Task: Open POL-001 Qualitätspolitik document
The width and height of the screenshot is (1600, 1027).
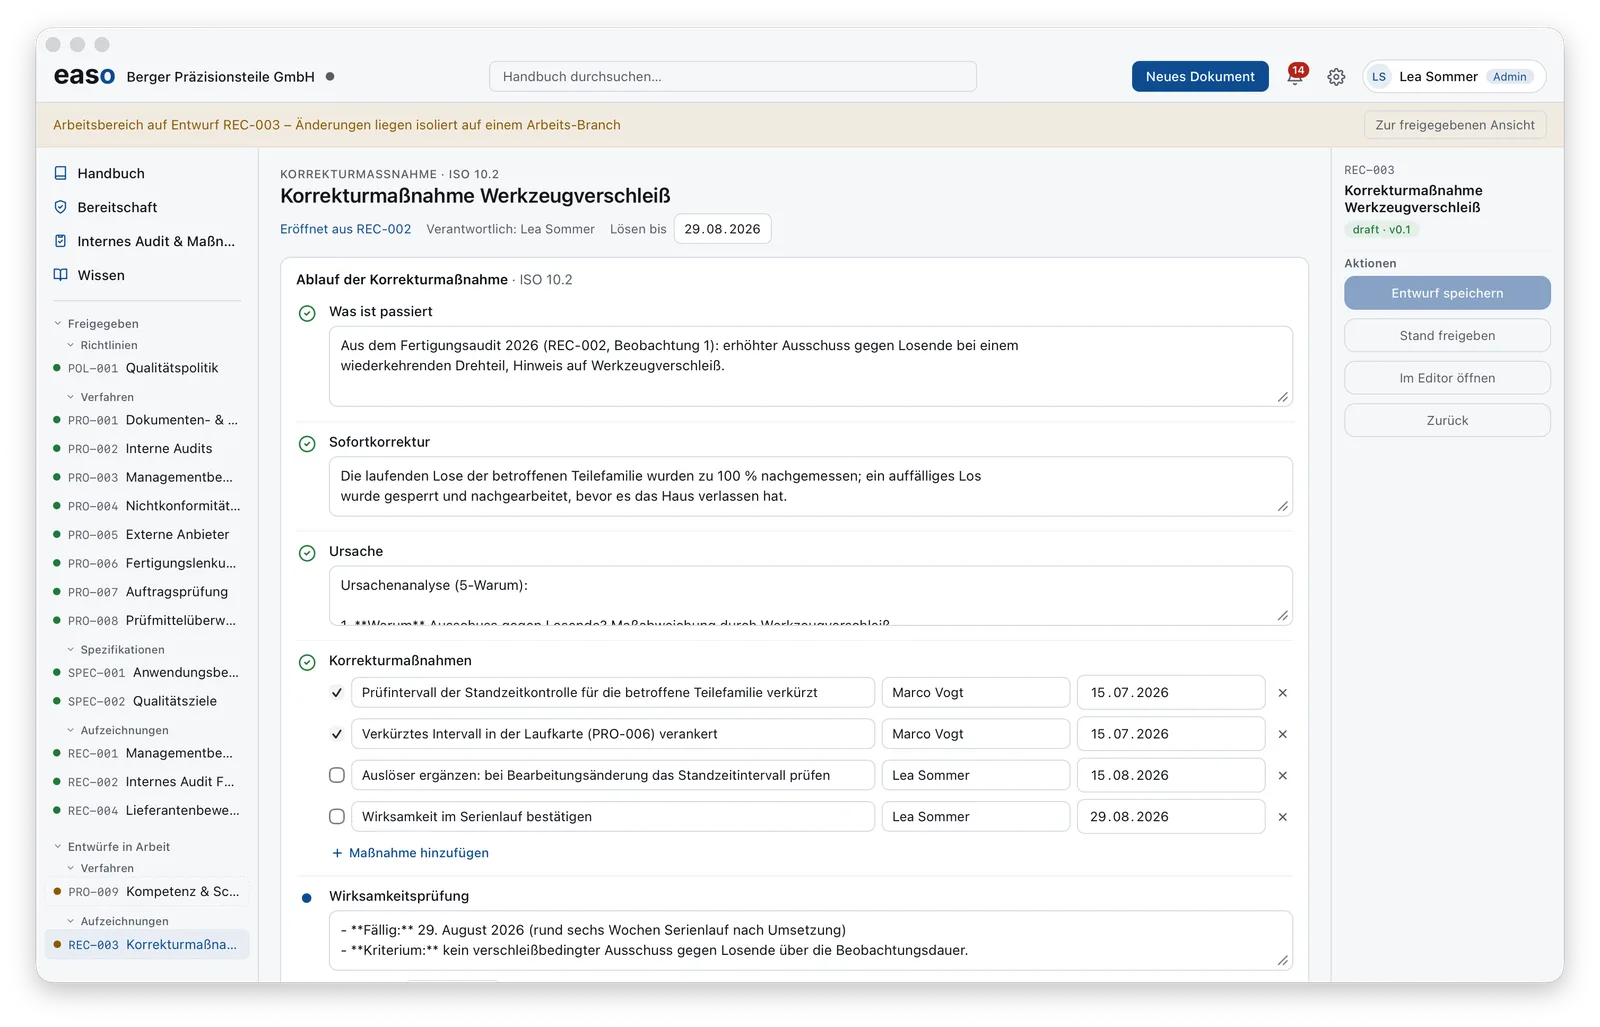Action: coord(147,368)
